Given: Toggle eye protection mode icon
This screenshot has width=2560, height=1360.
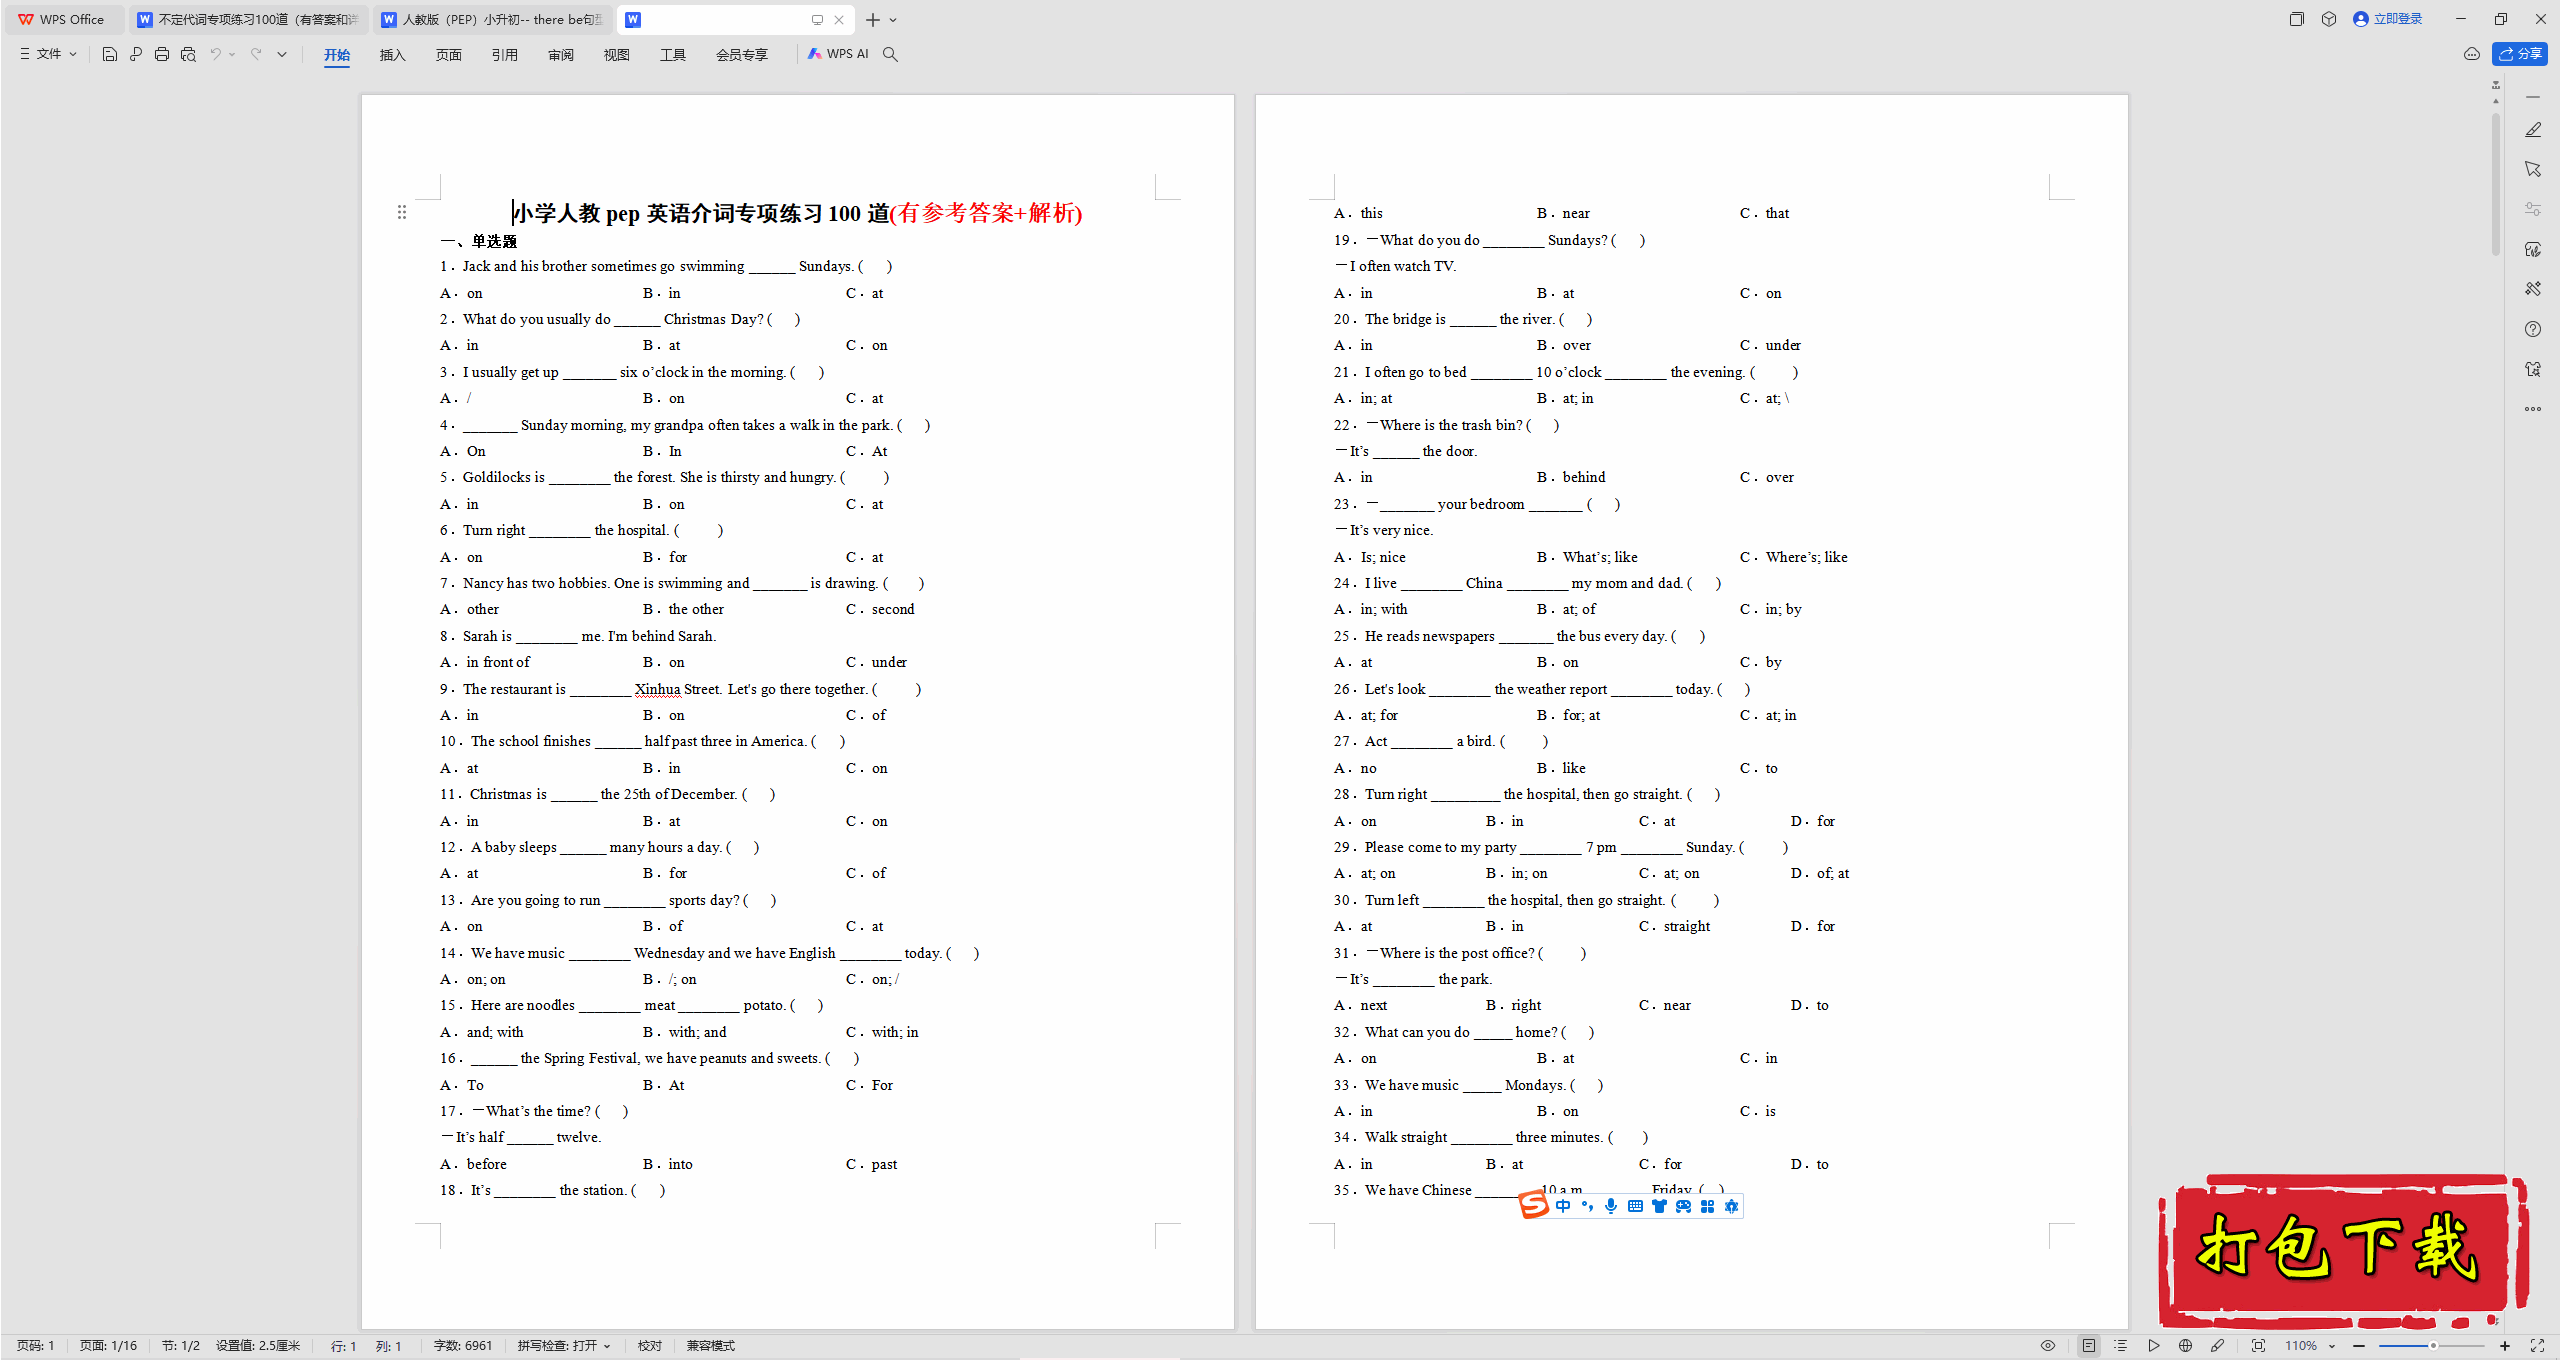Looking at the screenshot, I should (2048, 1346).
